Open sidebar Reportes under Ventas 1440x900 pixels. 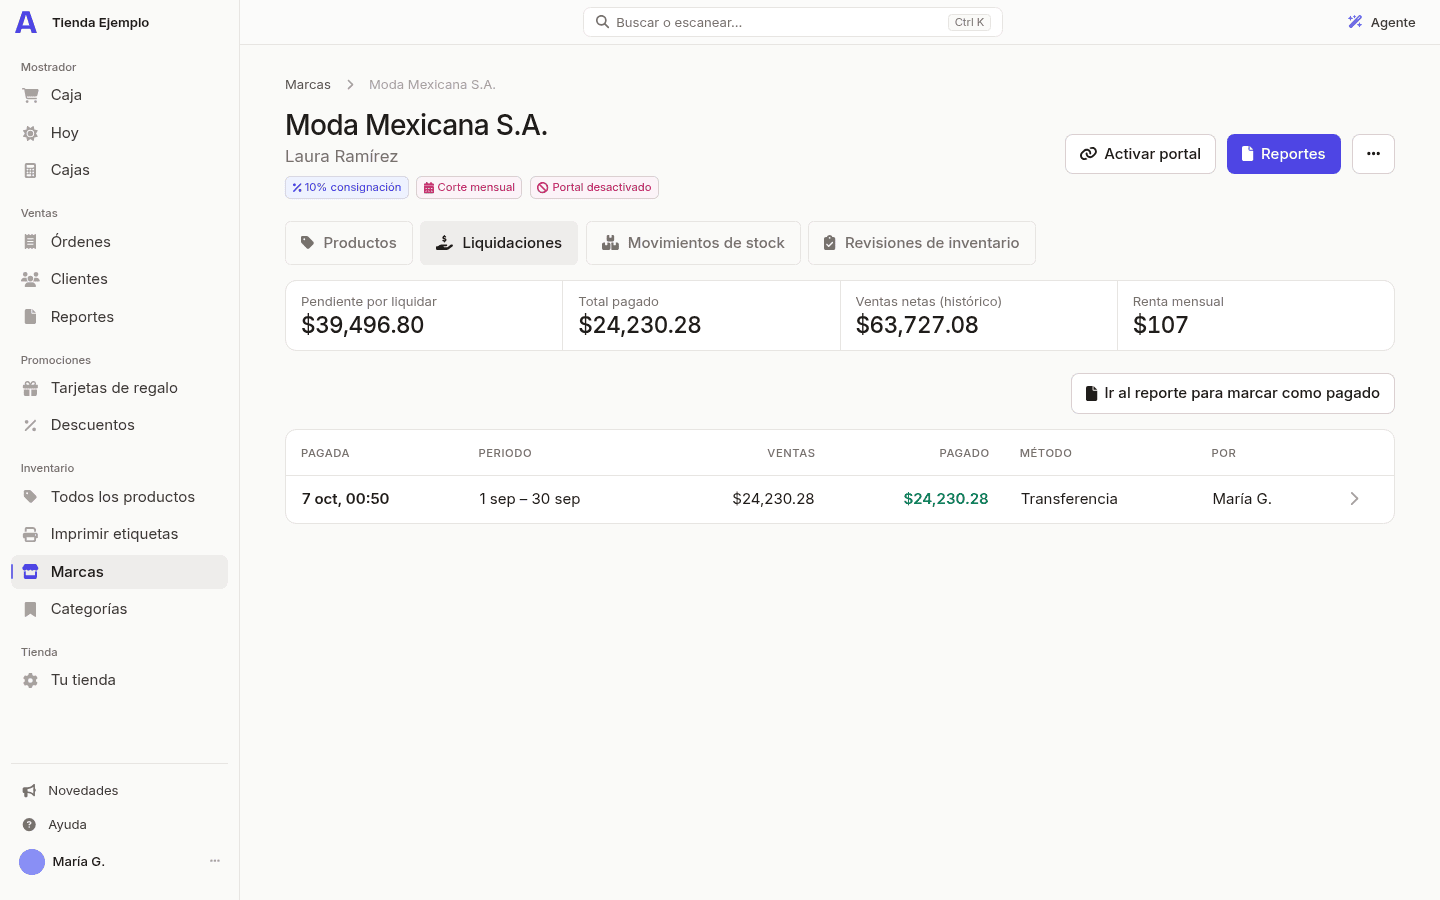pos(119,317)
